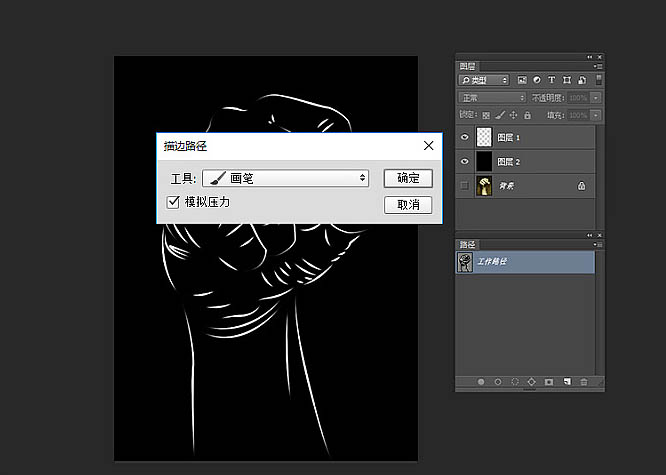Uncheck the 模拟压力 checkbox
666x475 pixels.
pos(173,202)
